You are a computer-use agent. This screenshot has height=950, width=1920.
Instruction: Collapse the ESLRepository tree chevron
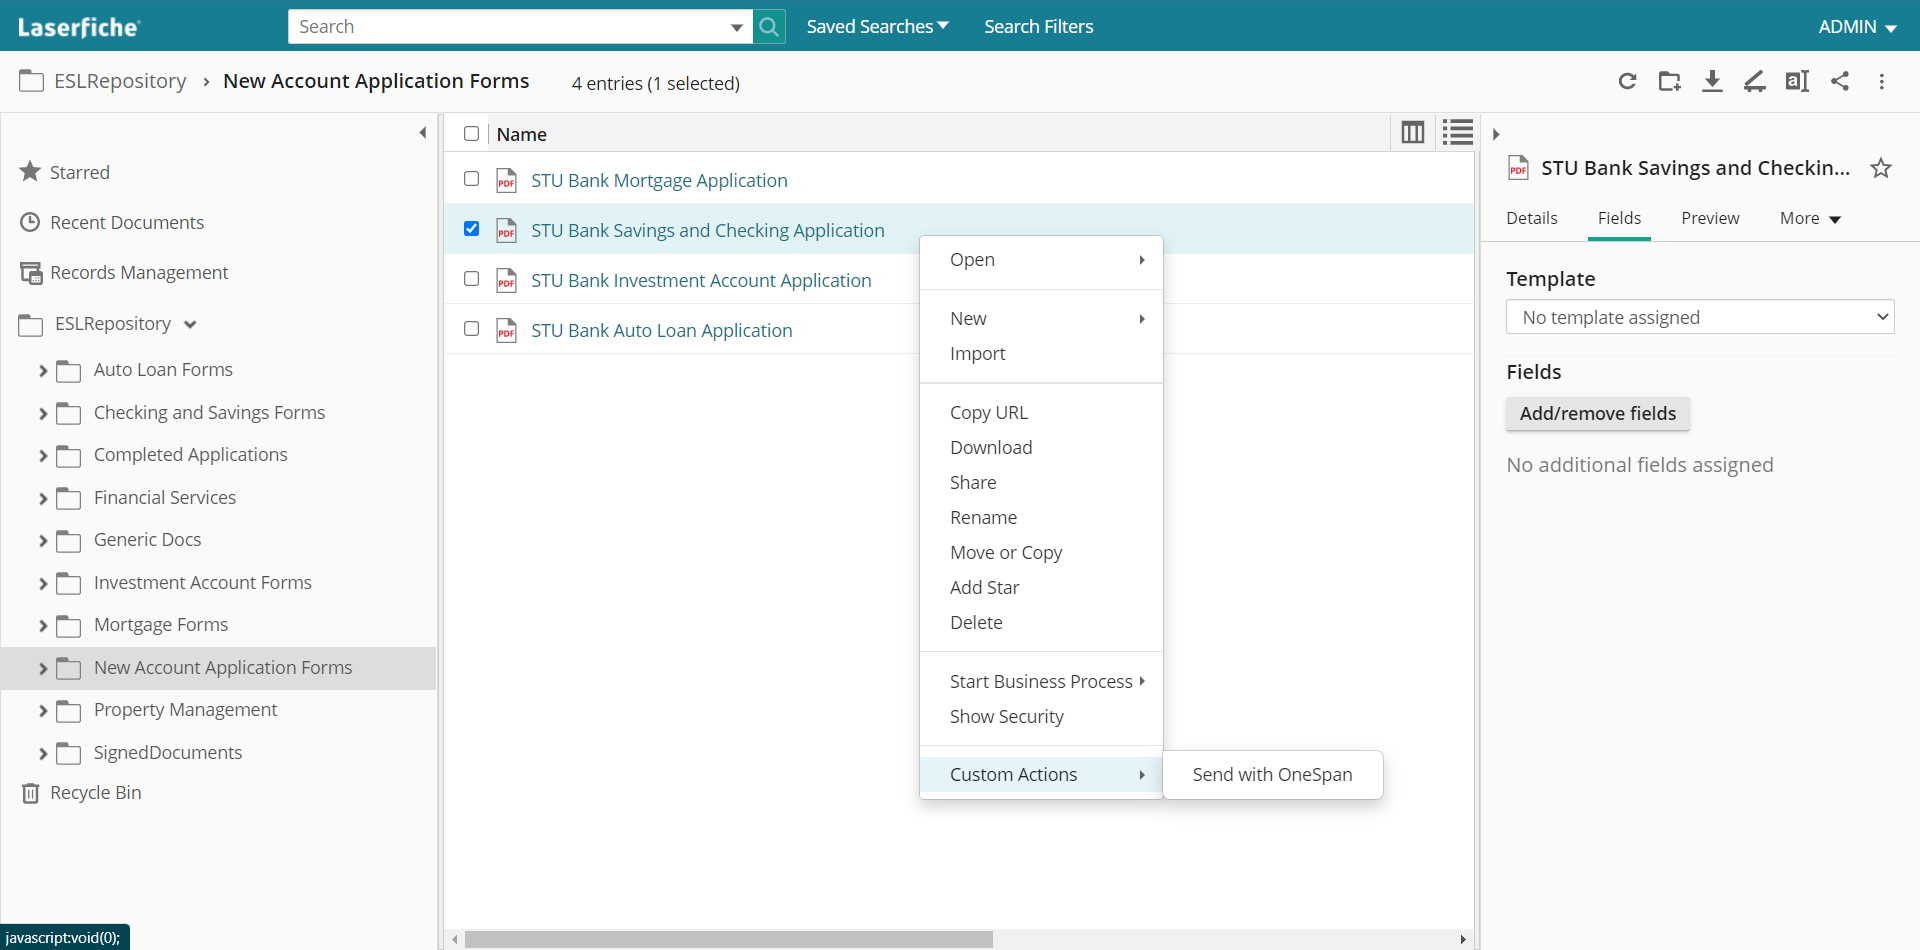190,324
